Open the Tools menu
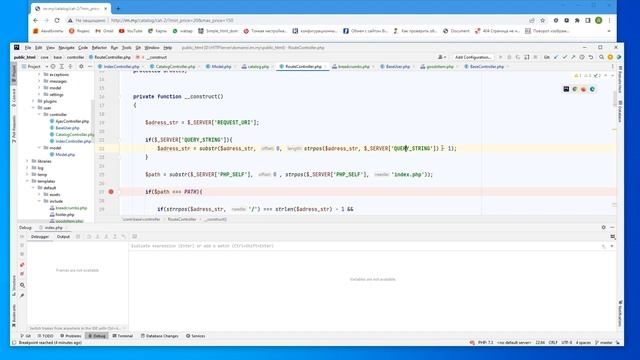This screenshot has height=360, width=640. 127,48
